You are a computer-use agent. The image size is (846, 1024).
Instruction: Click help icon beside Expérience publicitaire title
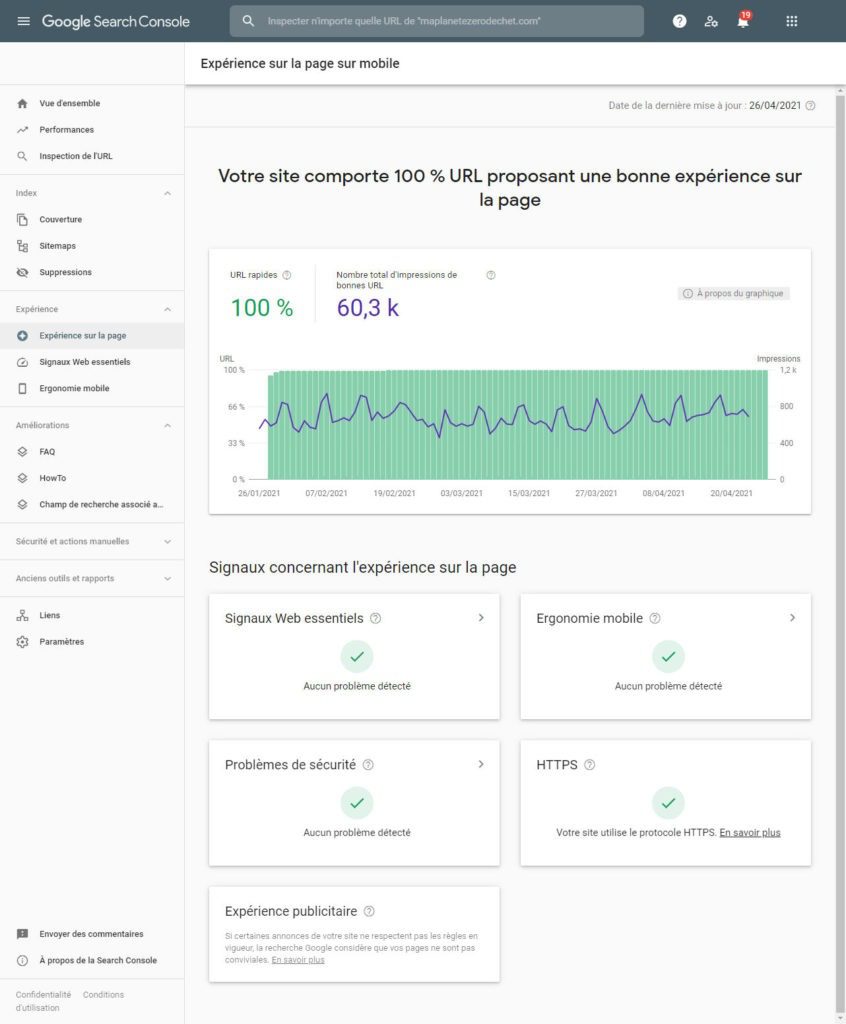click(x=369, y=911)
